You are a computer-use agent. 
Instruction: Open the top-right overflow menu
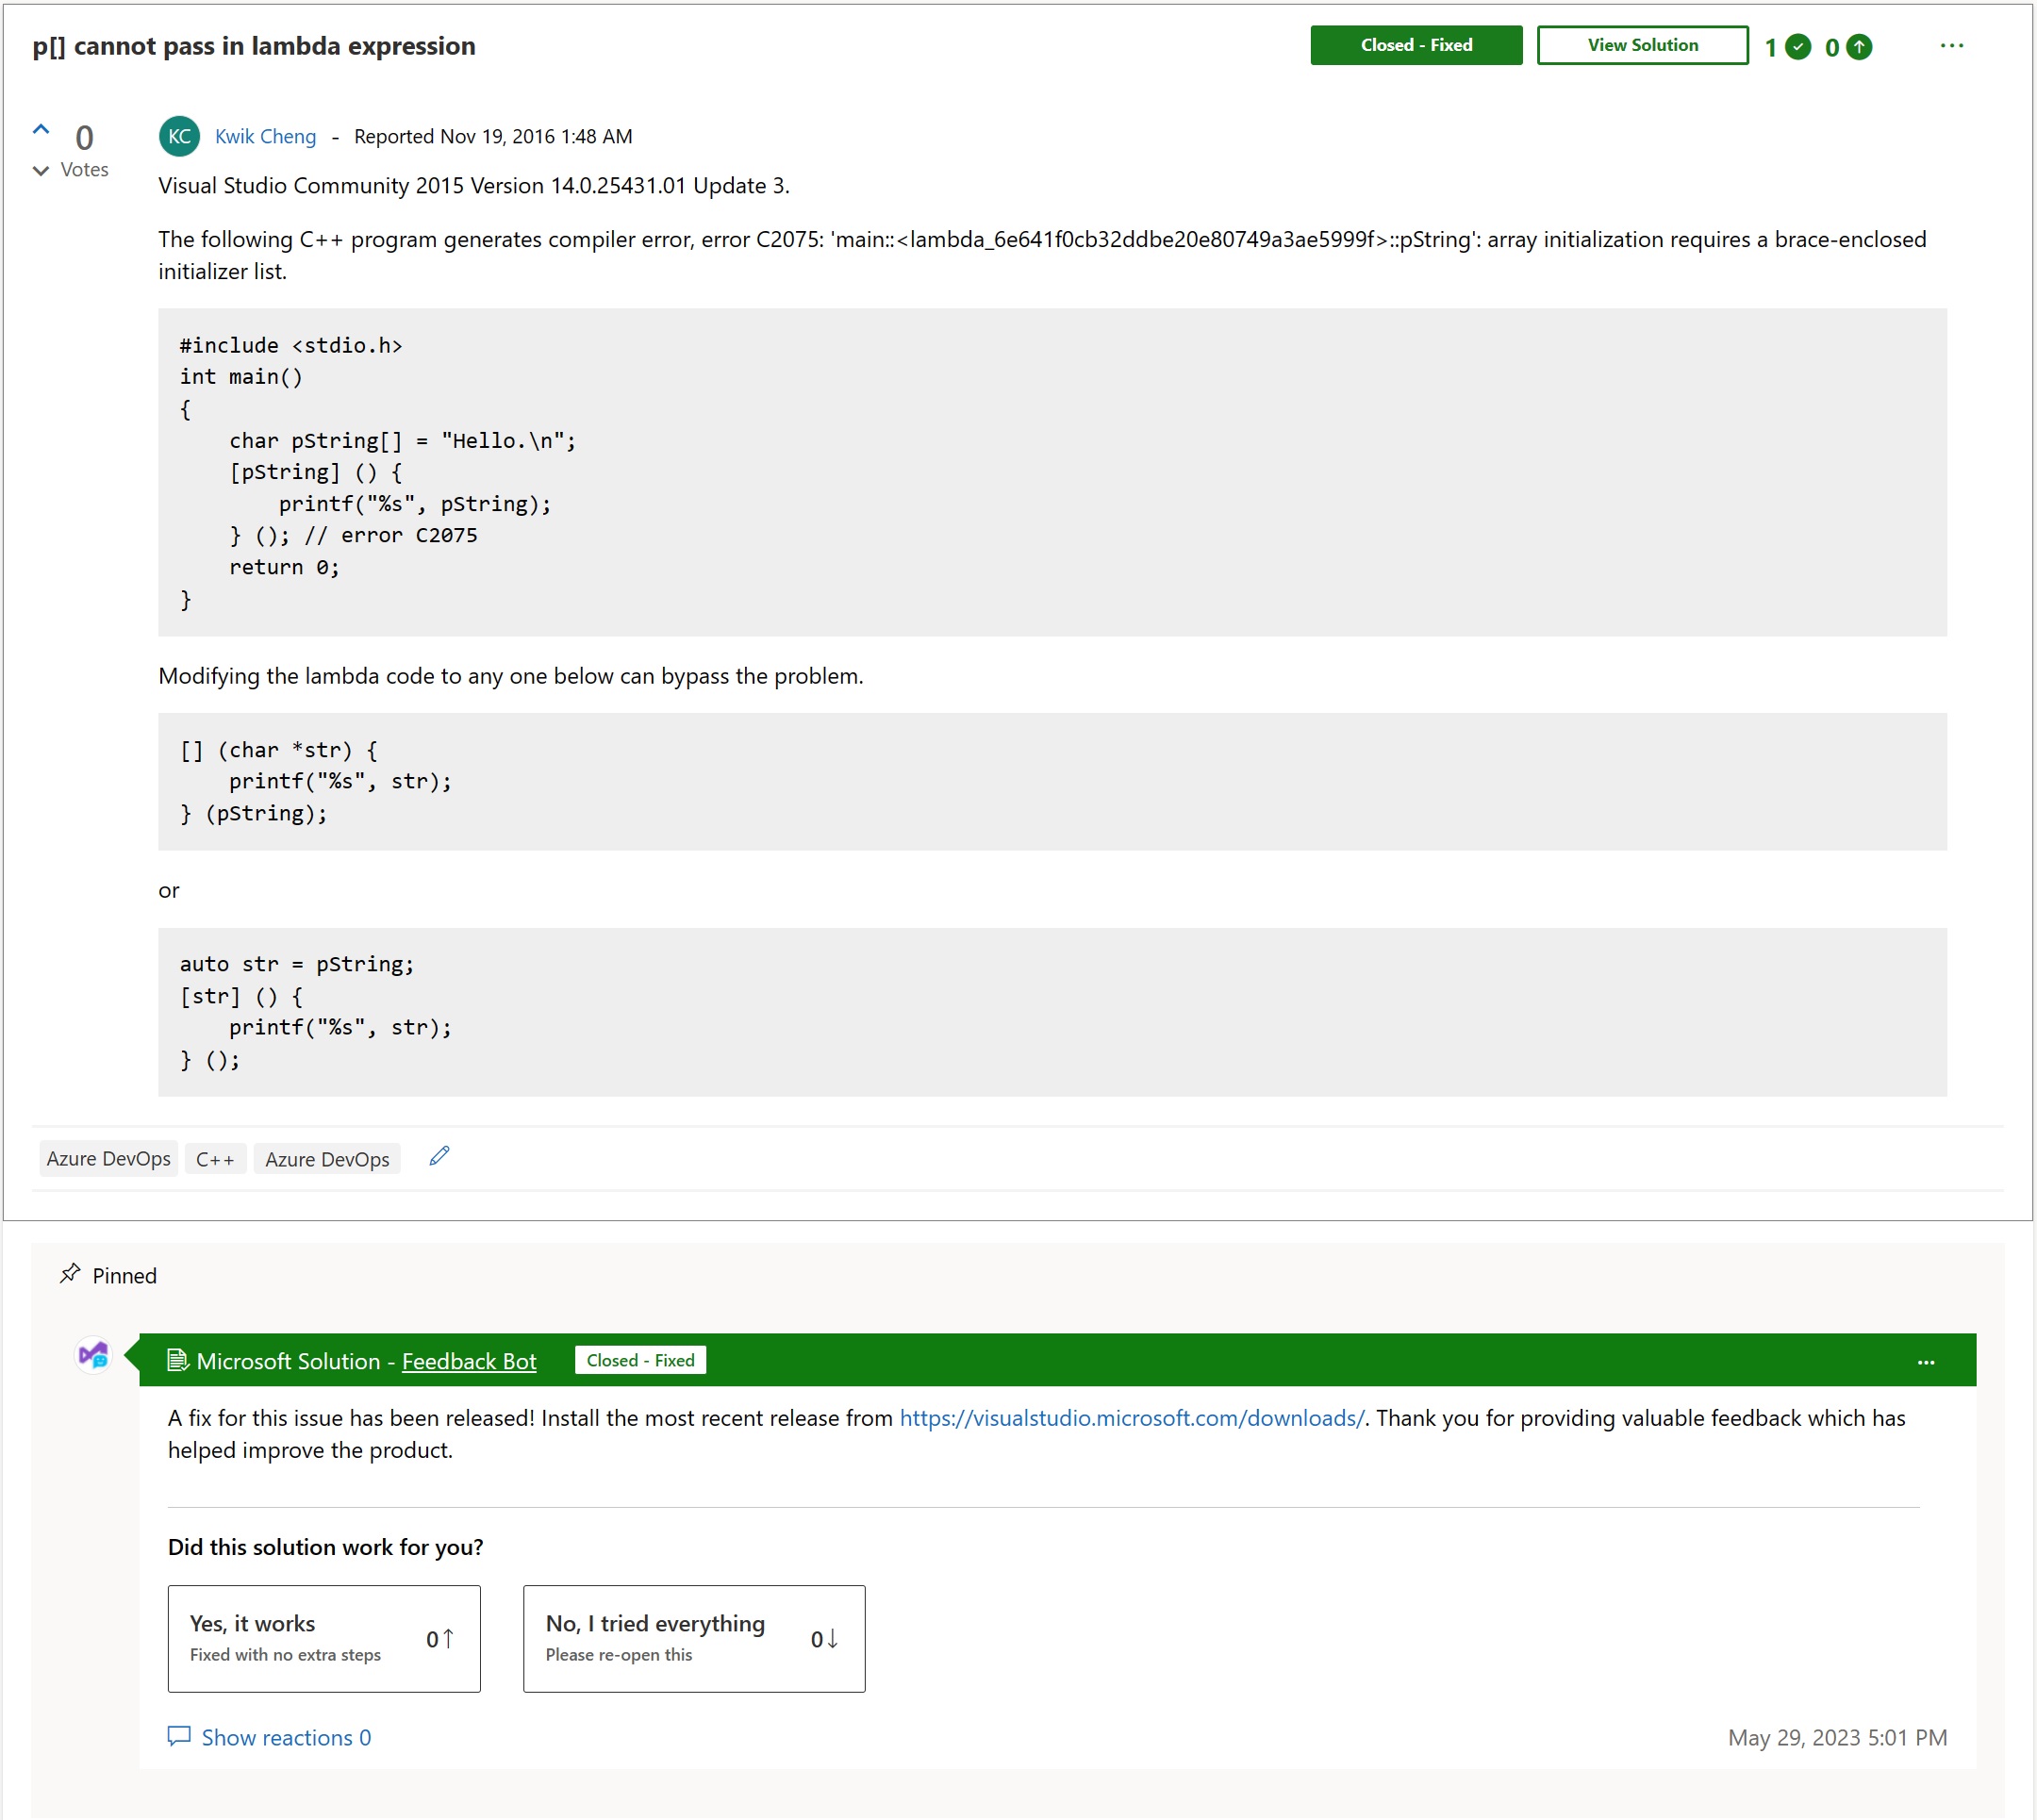(1951, 45)
